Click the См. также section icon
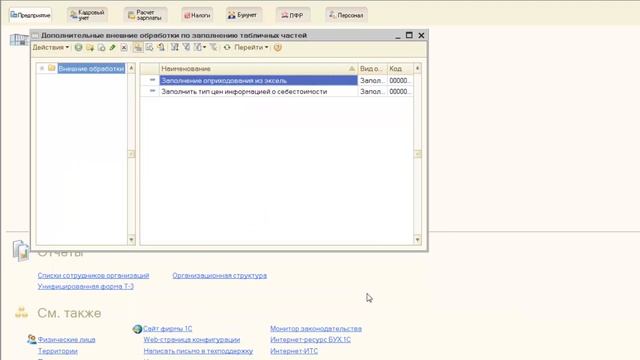This screenshot has width=640, height=360. (x=22, y=313)
